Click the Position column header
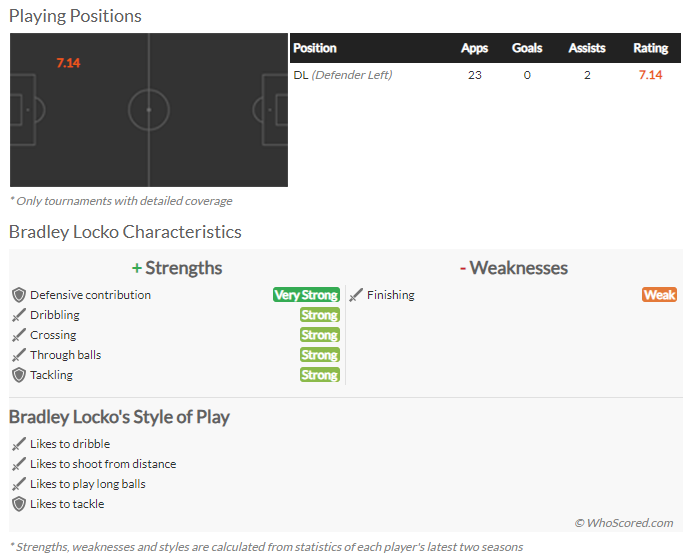 click(315, 48)
